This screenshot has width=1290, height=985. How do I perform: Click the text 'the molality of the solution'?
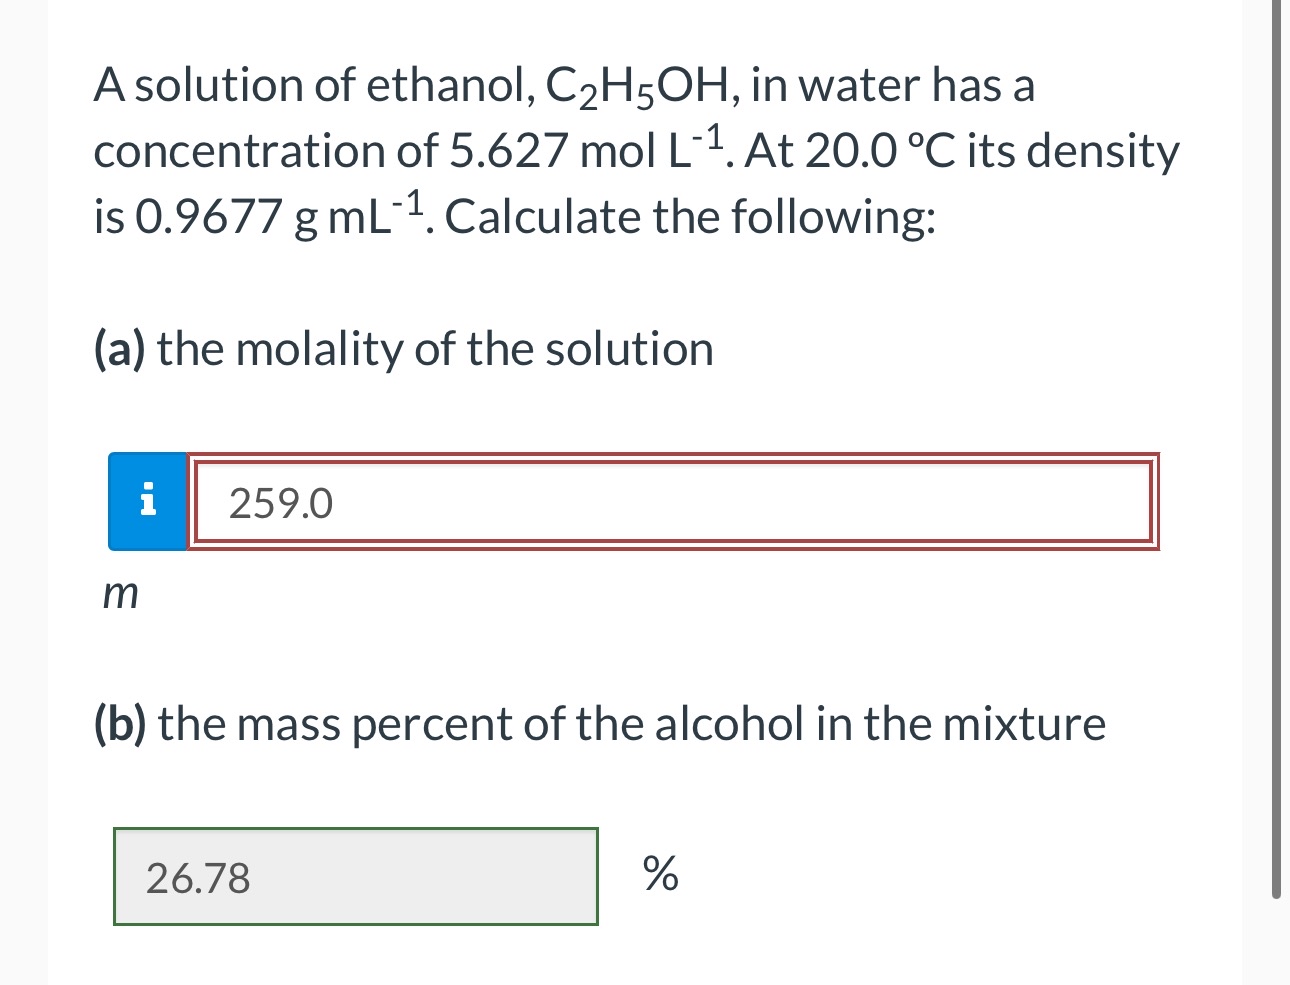(435, 350)
